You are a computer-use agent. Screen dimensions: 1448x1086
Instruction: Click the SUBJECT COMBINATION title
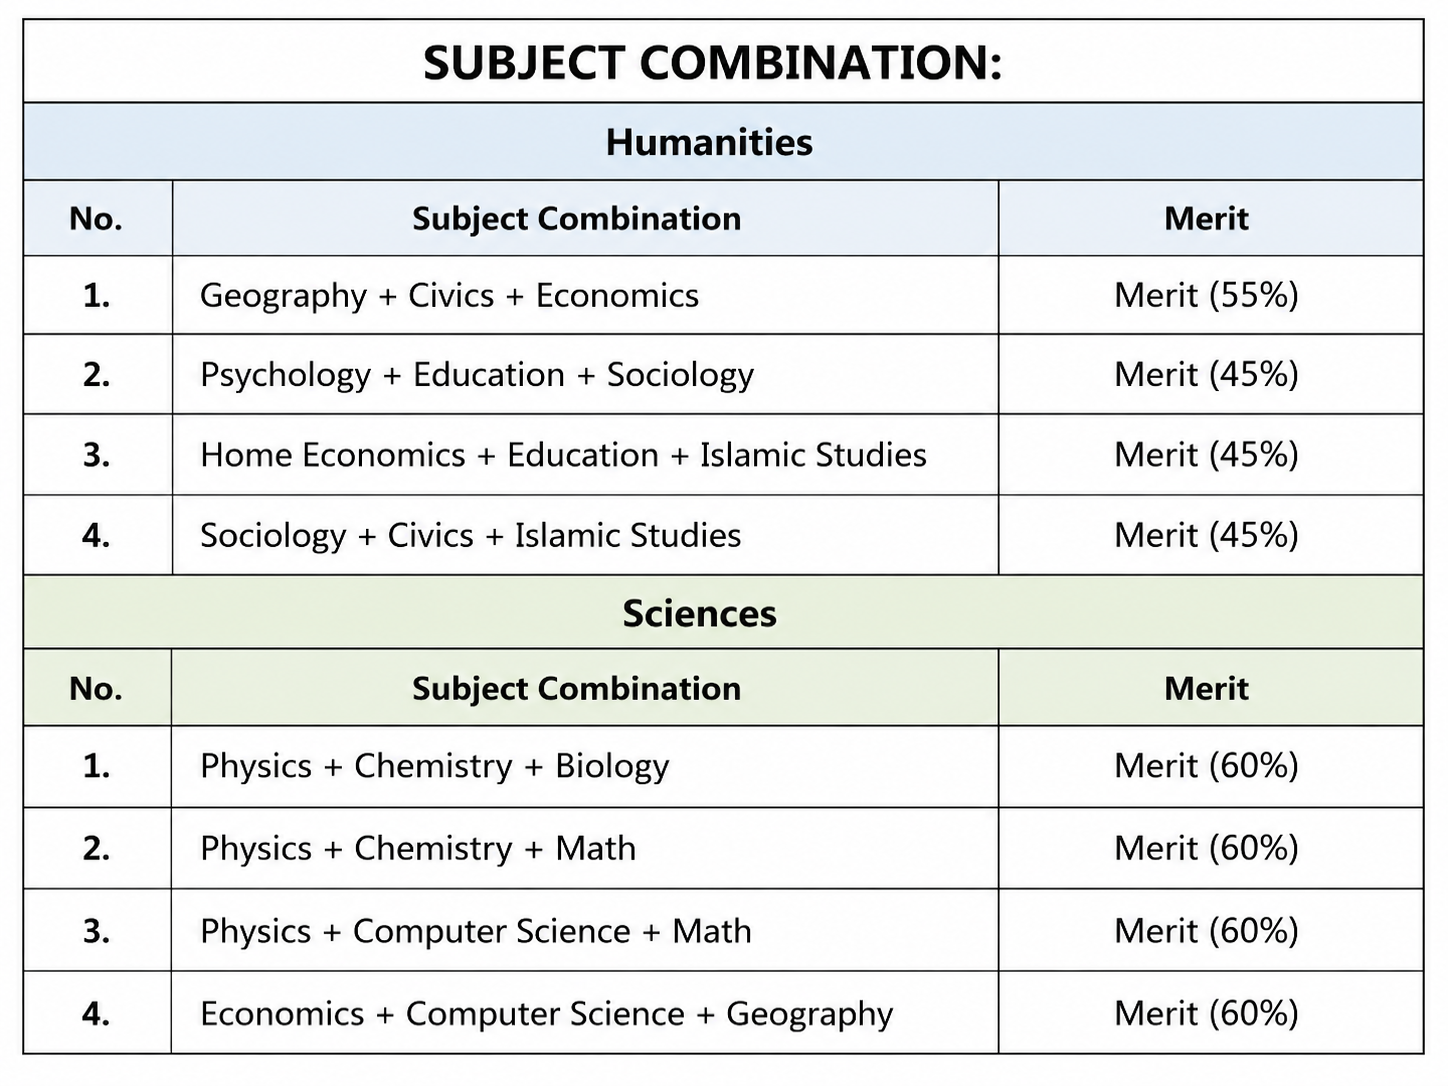[712, 63]
